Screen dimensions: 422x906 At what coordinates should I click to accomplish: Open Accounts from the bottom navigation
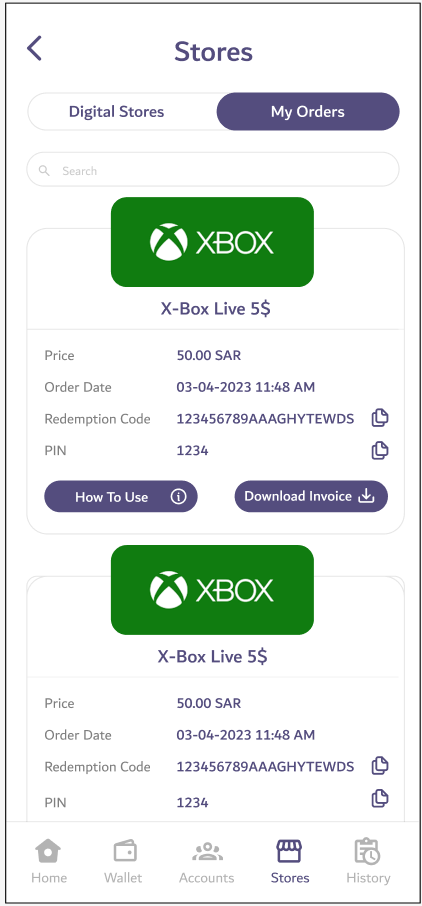click(x=206, y=862)
